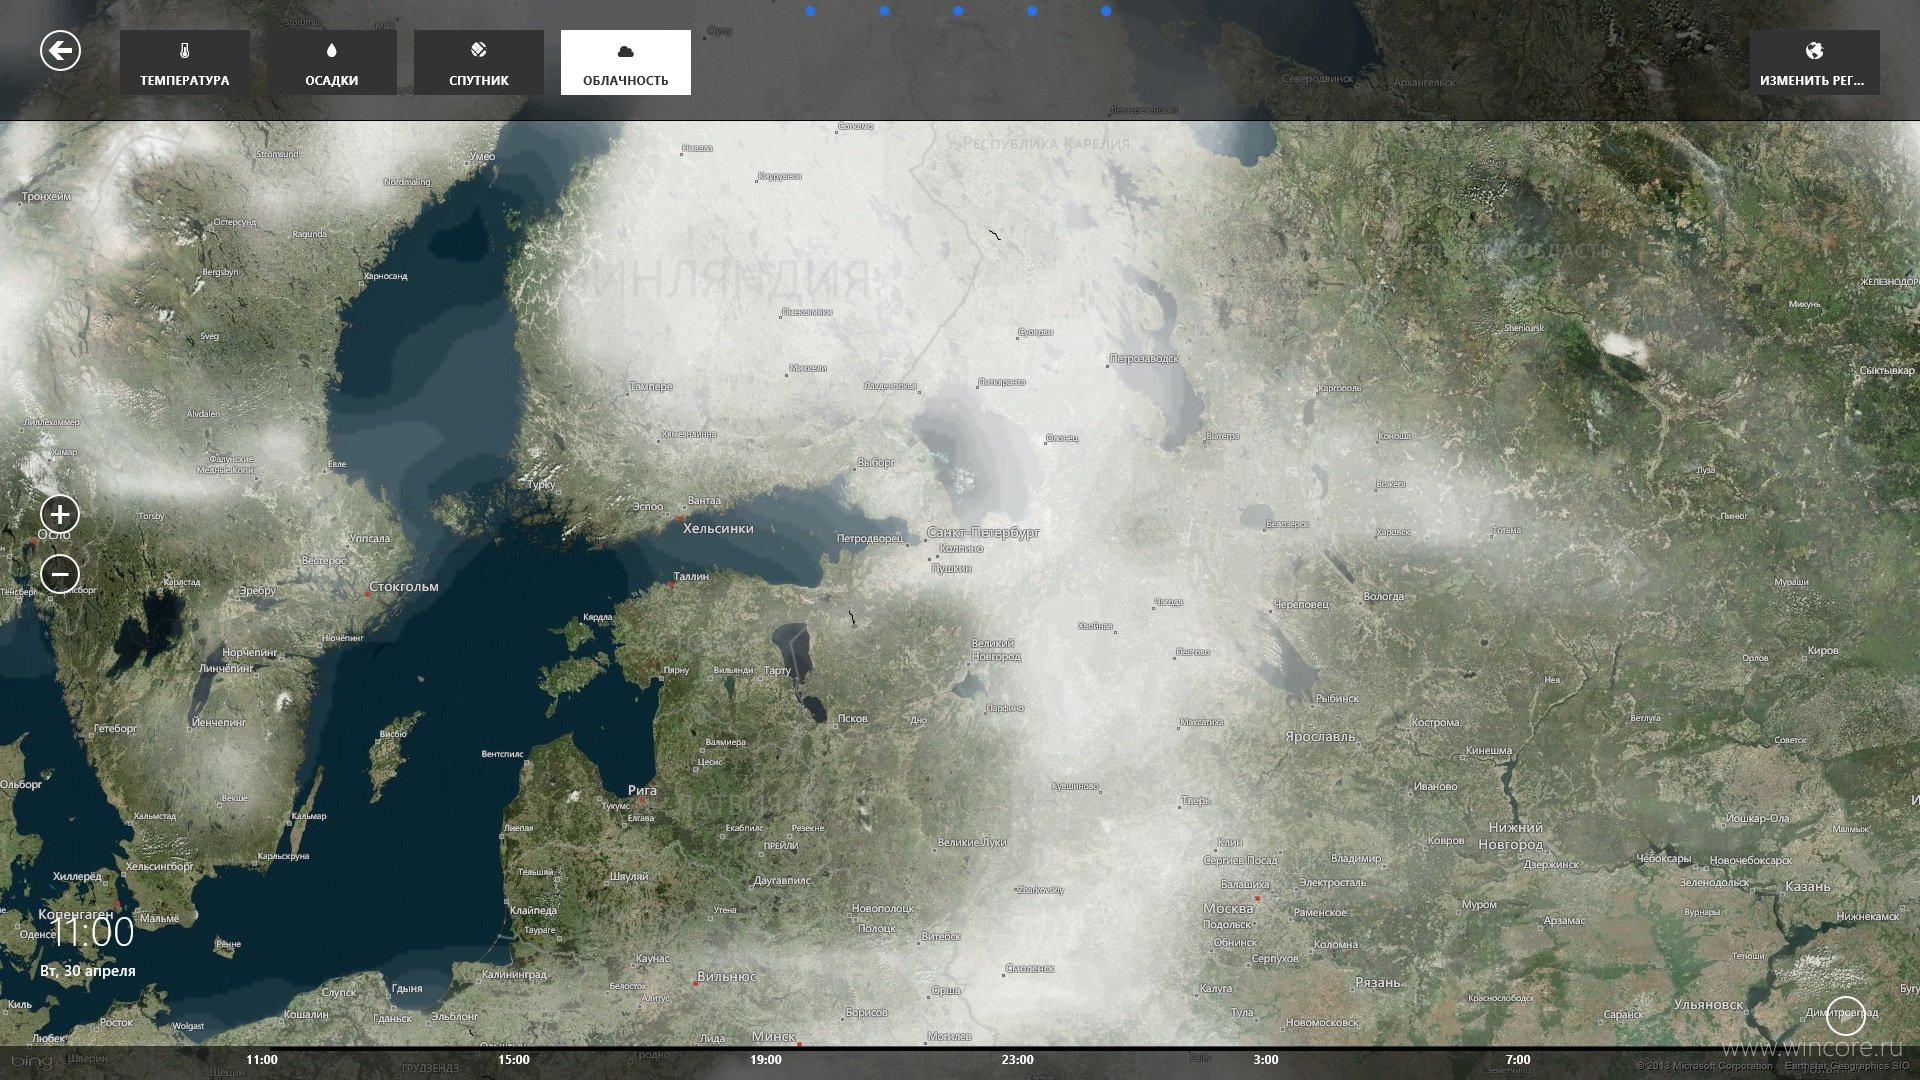Click the Великий Новгород label
This screenshot has height=1080, width=1920.
click(x=996, y=650)
